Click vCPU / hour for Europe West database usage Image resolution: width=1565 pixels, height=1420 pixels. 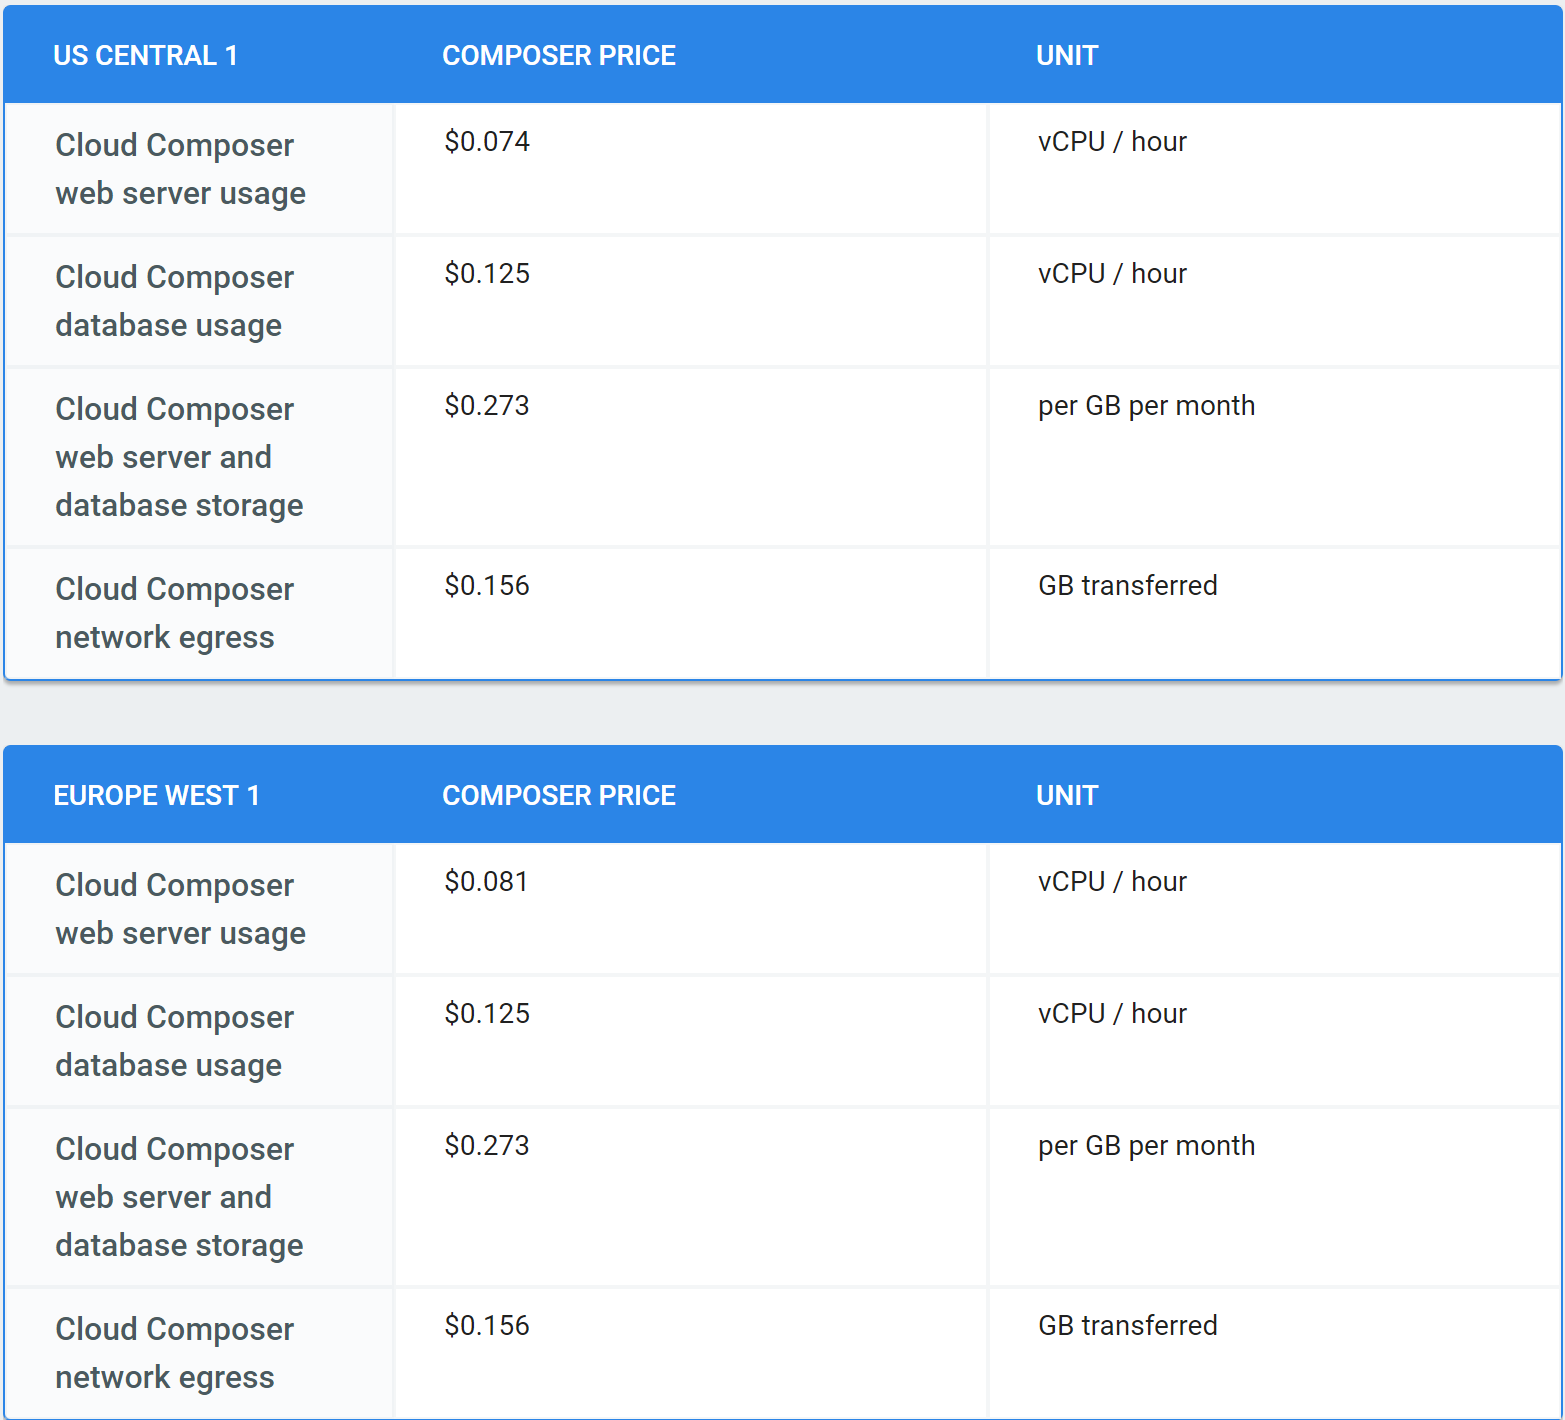1112,1014
